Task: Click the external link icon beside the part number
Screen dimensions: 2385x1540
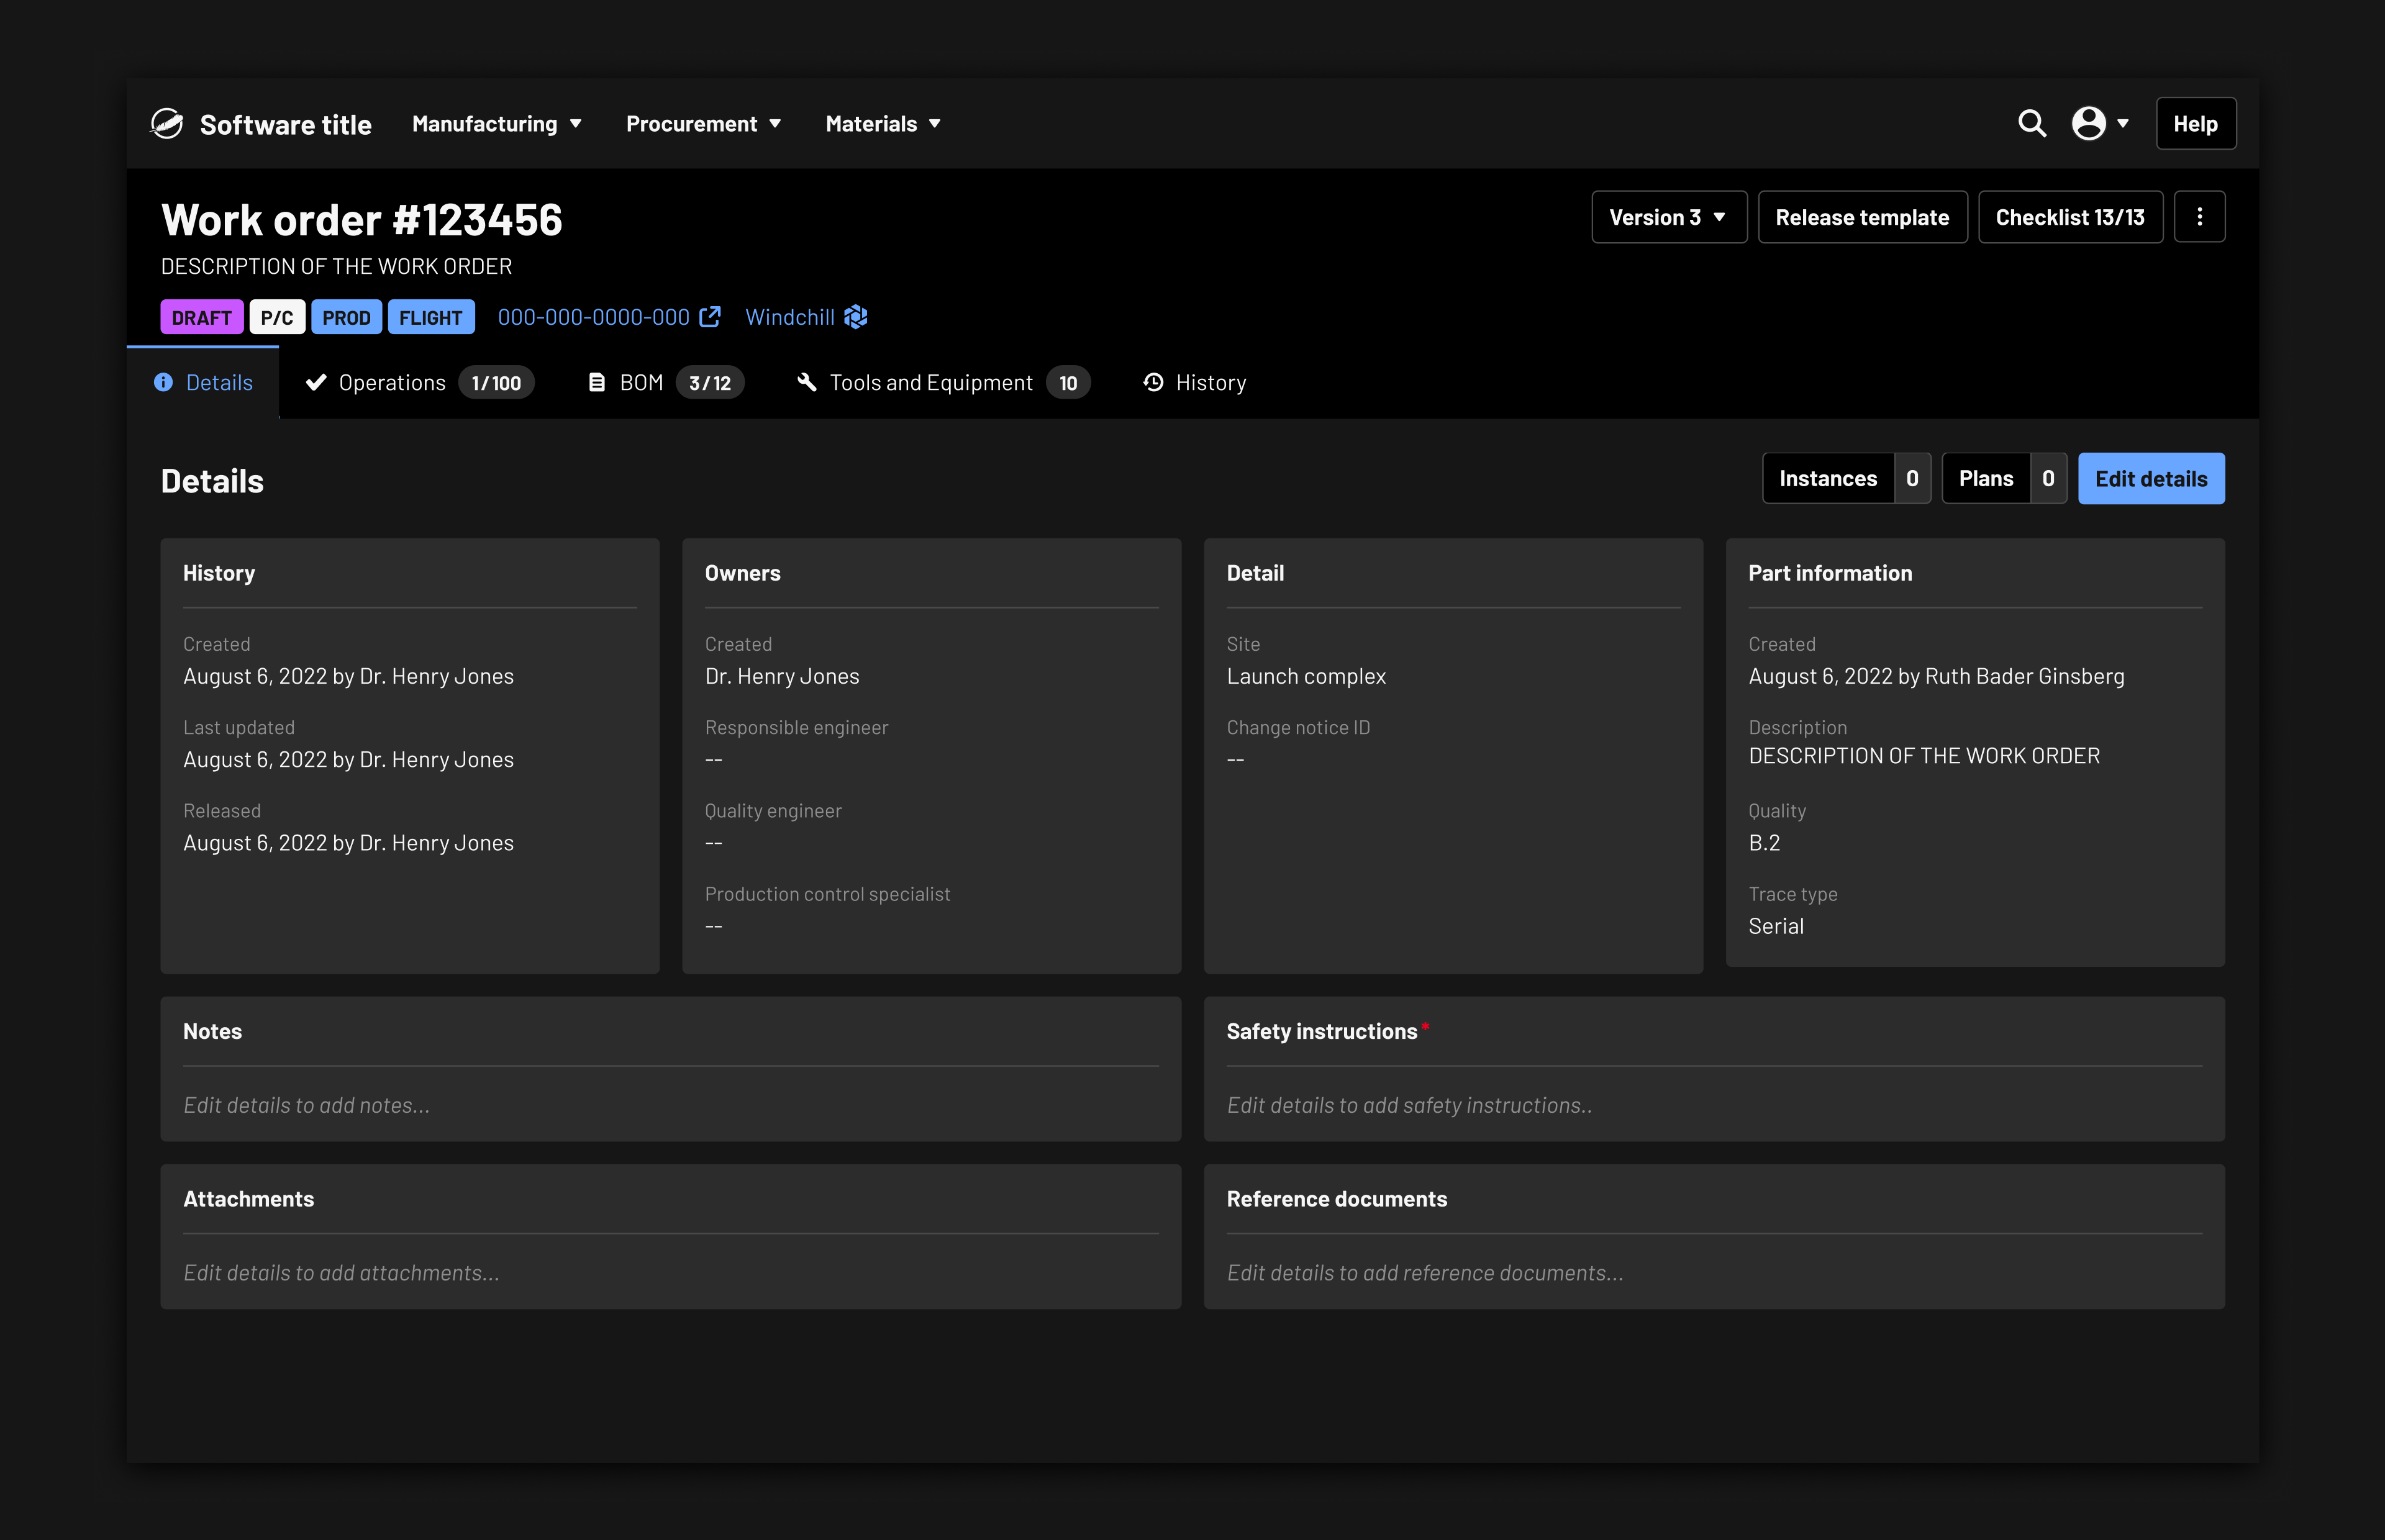Action: click(710, 317)
